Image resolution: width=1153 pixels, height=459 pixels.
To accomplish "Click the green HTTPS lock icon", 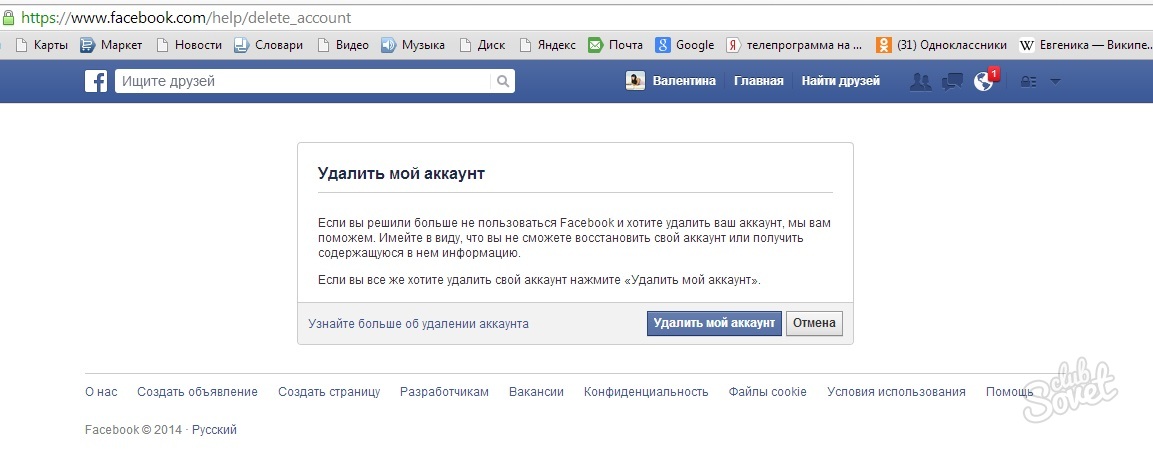I will [8, 17].
